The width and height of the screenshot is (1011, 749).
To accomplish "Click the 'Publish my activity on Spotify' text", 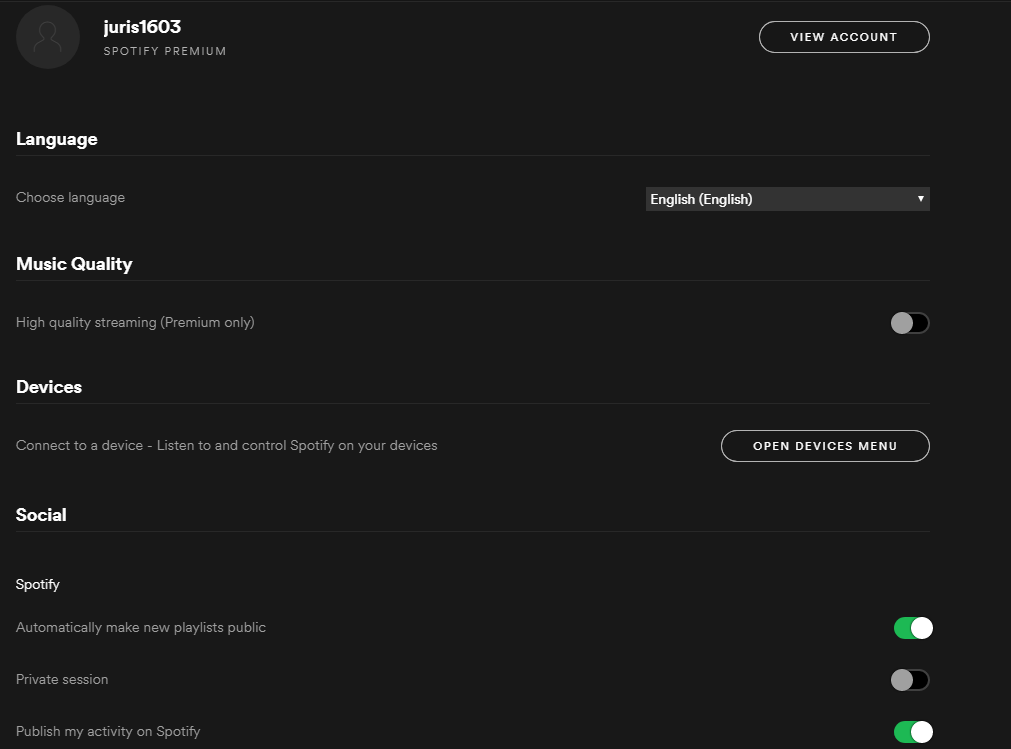I will (x=108, y=732).
